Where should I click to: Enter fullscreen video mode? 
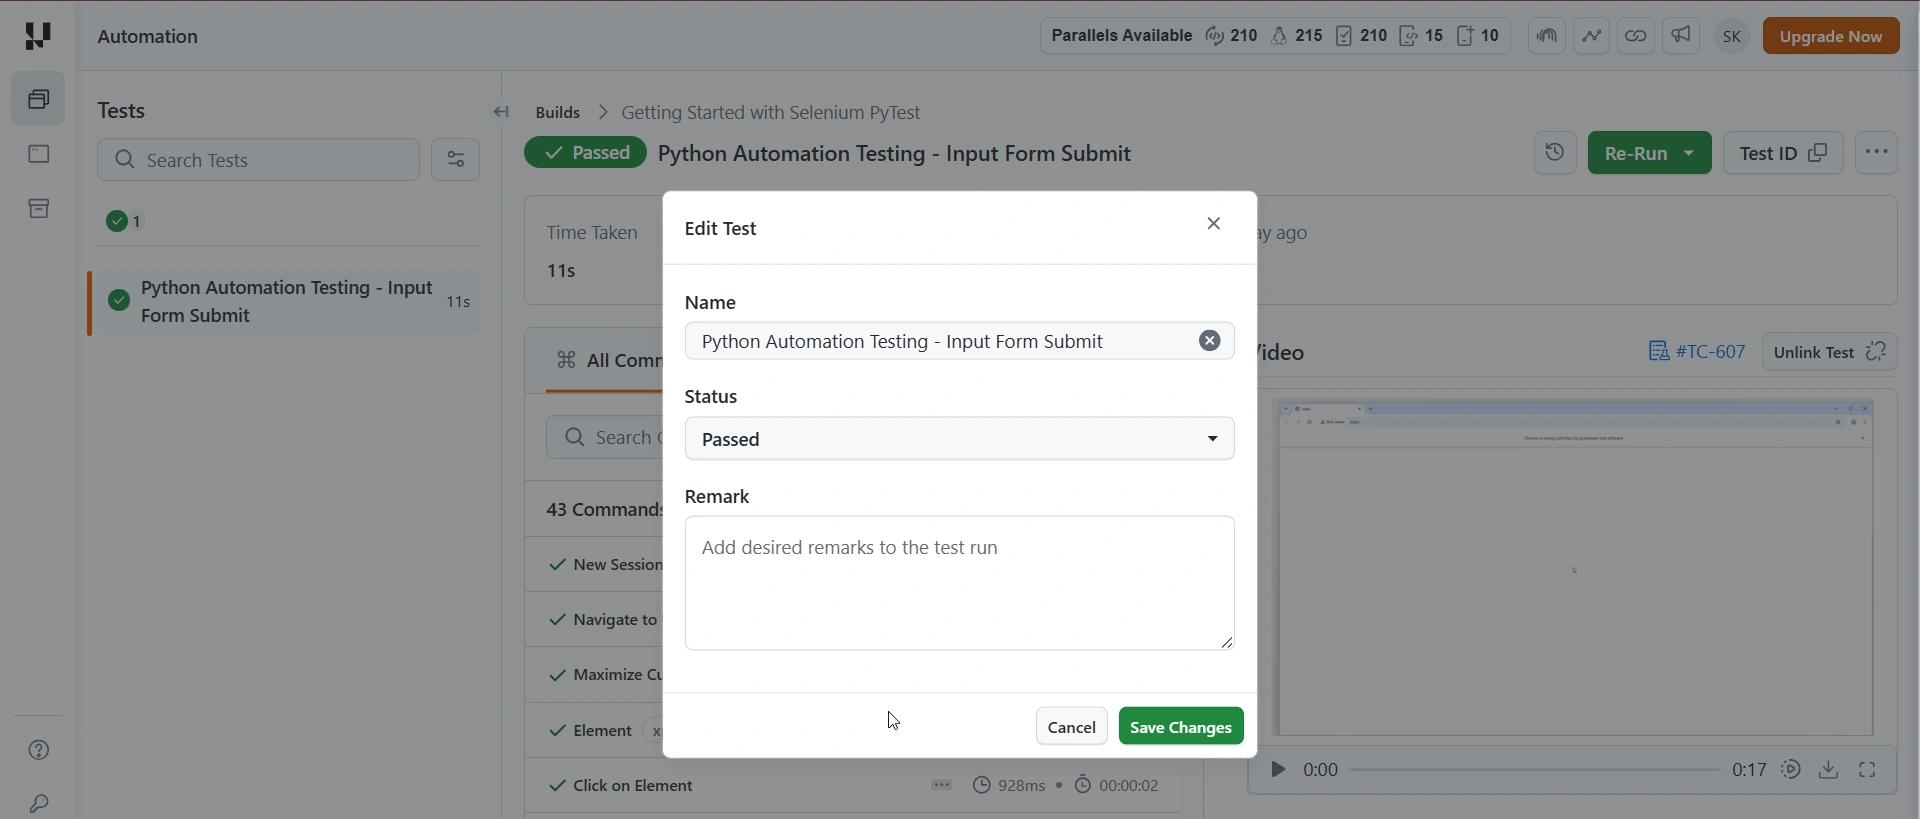[1868, 769]
